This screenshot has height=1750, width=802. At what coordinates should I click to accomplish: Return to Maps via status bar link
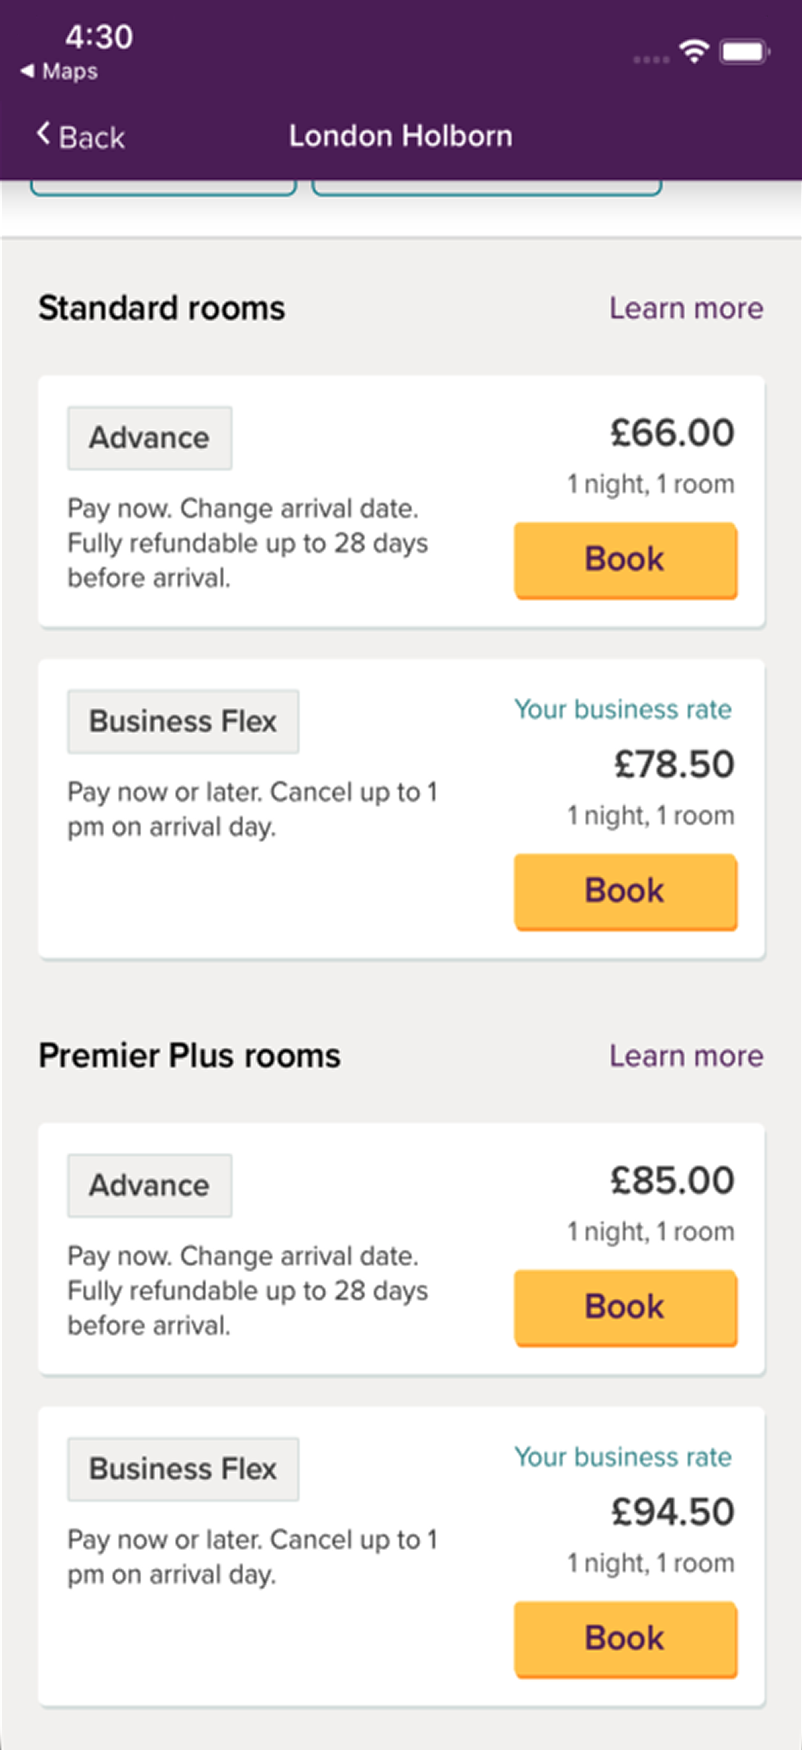click(x=60, y=72)
